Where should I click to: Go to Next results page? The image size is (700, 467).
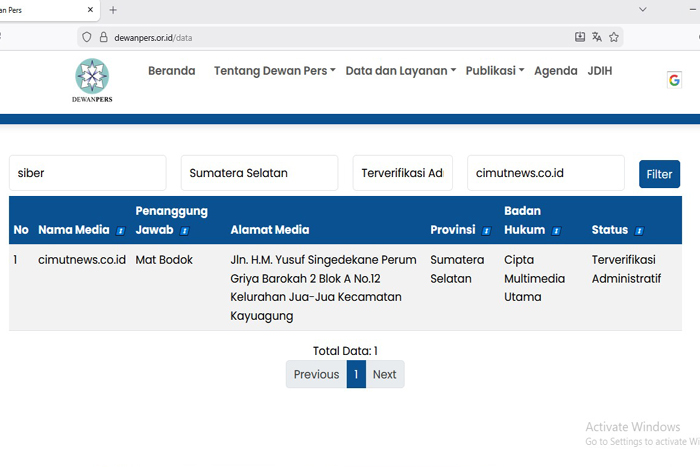pos(384,374)
